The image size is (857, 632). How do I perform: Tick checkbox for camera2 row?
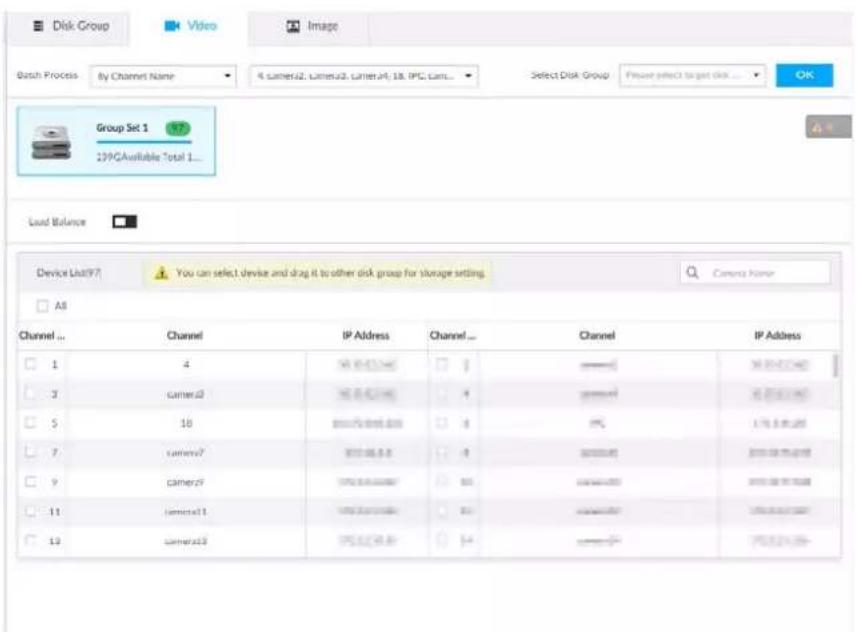31,393
